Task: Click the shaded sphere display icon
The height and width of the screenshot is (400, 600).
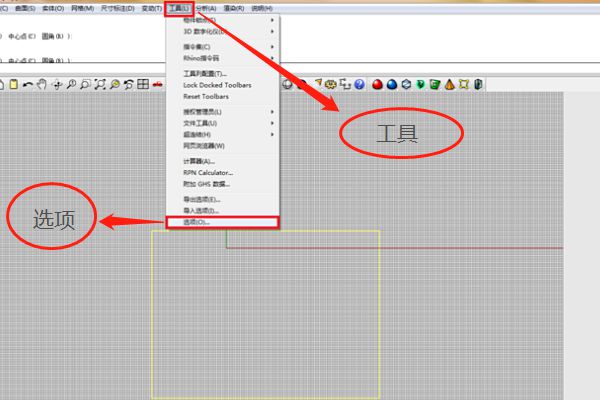Action: point(287,85)
